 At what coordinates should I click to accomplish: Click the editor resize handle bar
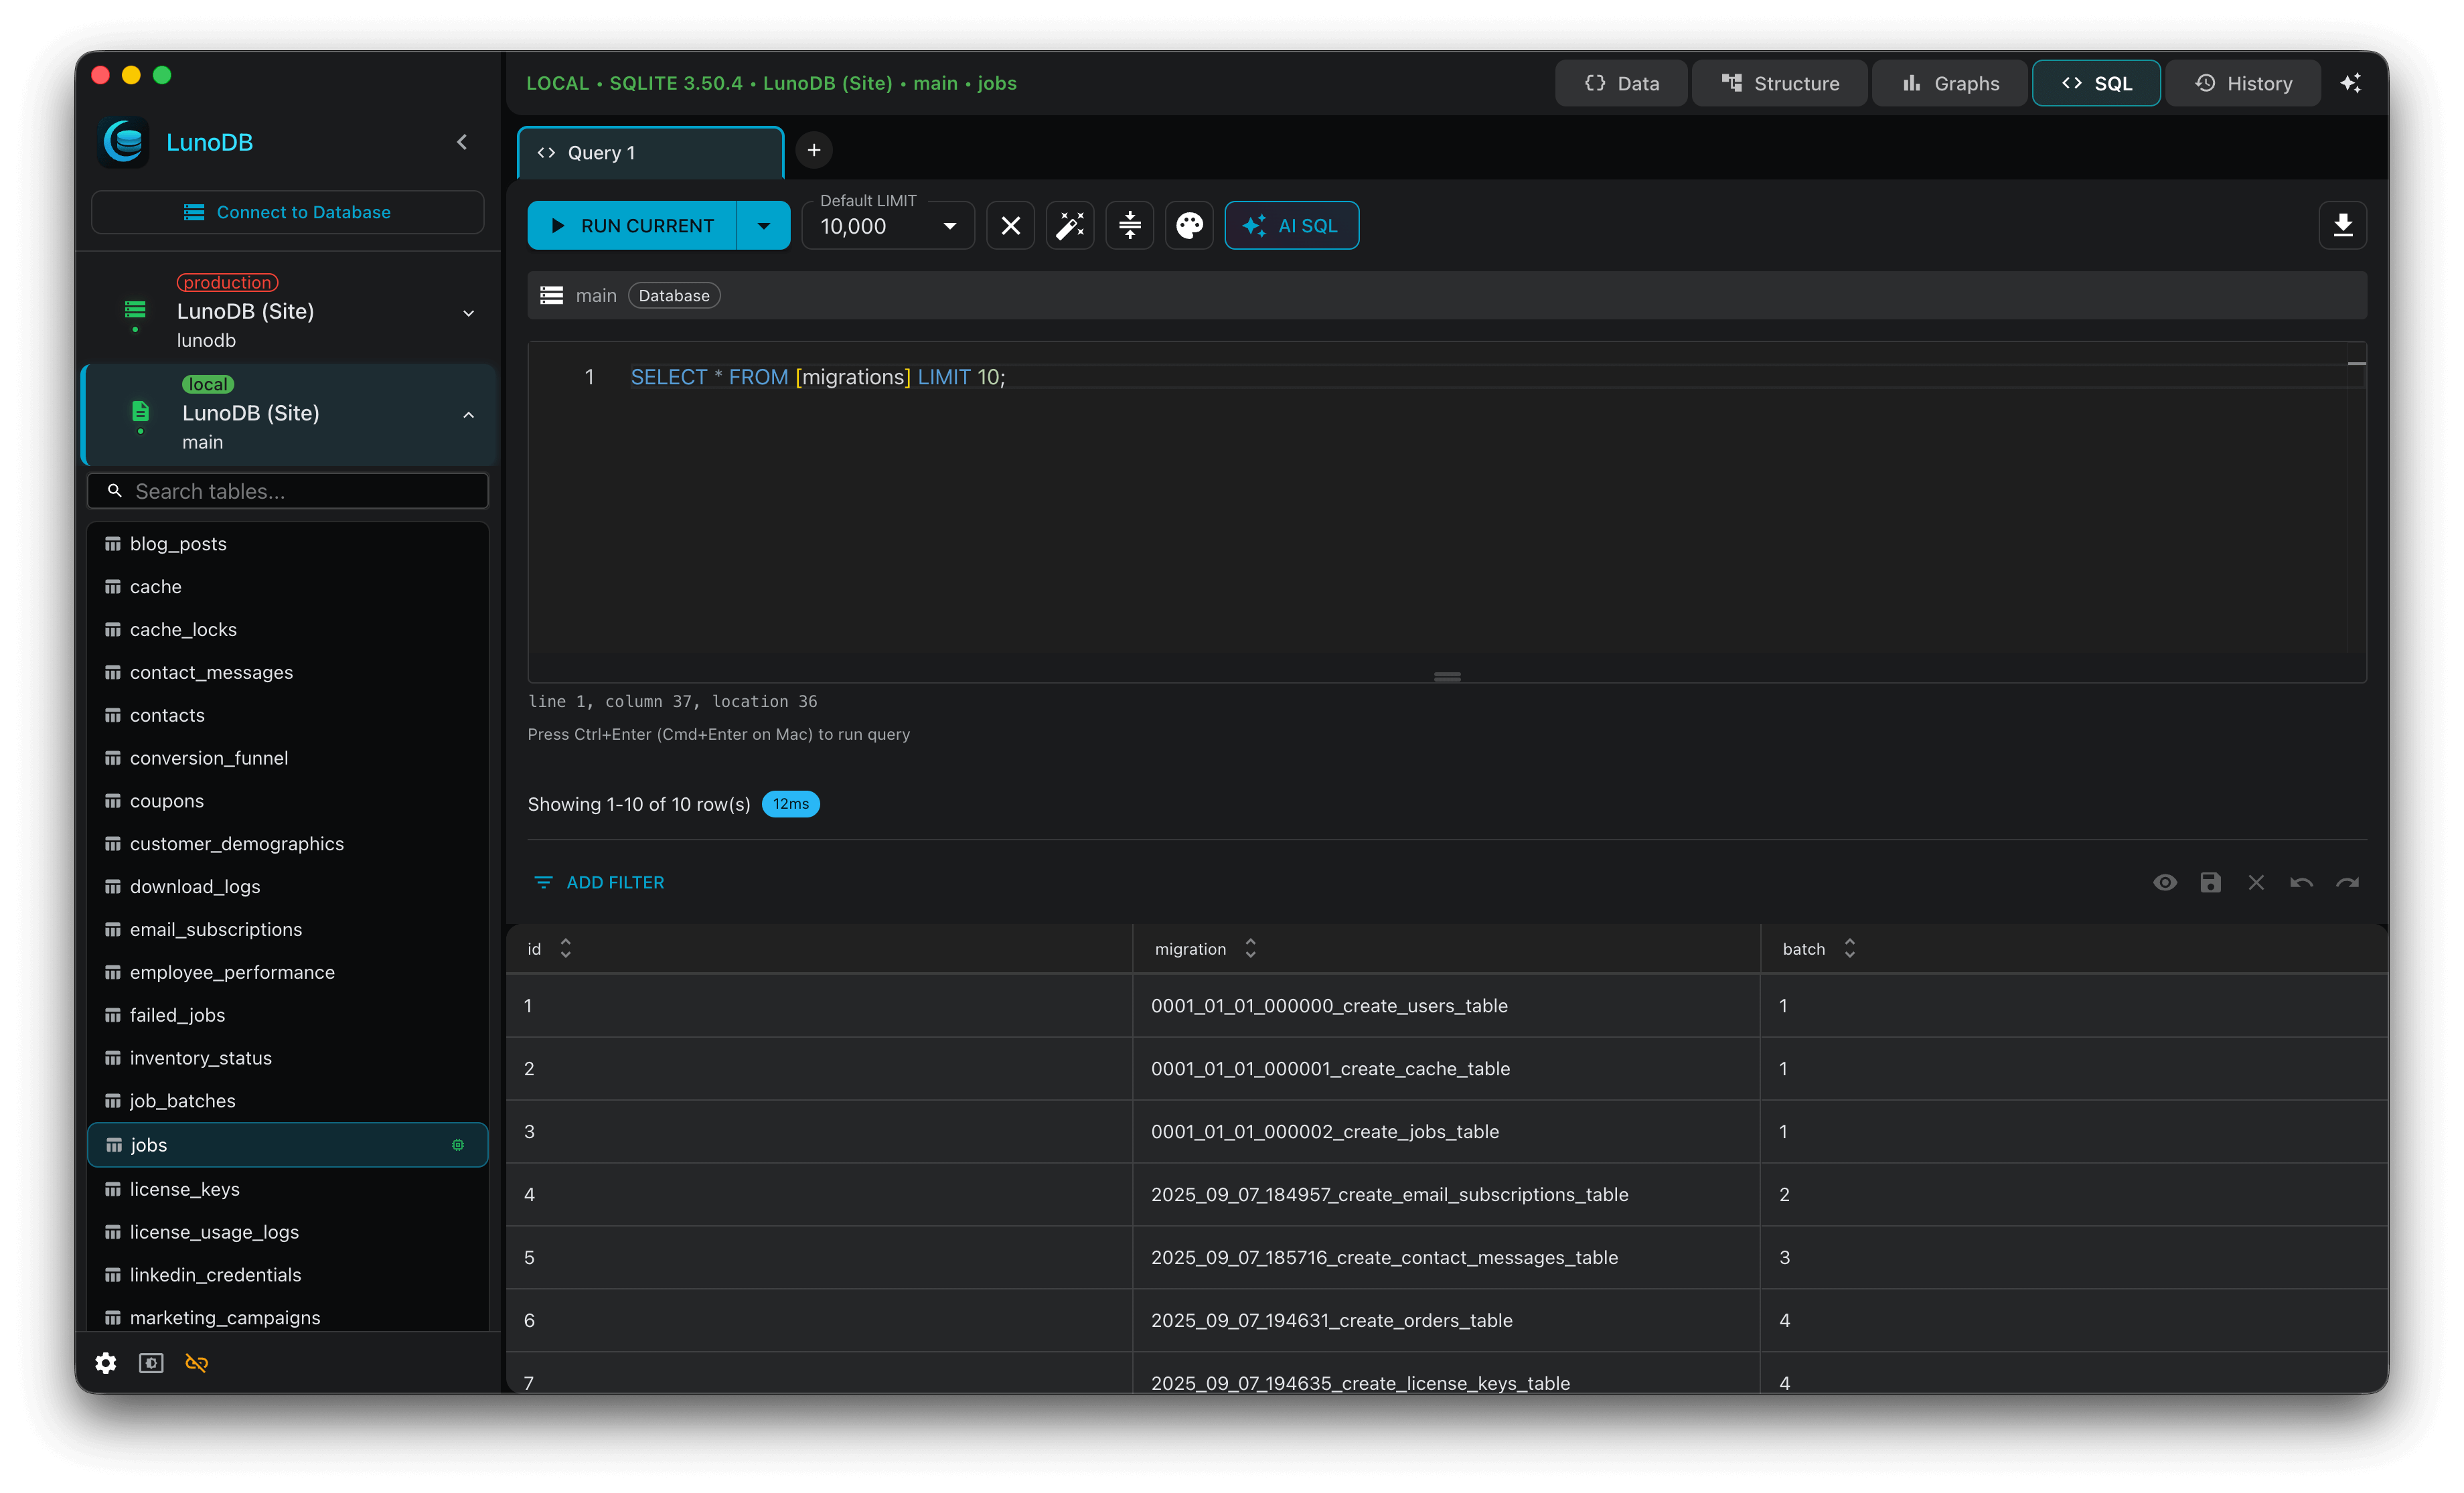click(1447, 677)
